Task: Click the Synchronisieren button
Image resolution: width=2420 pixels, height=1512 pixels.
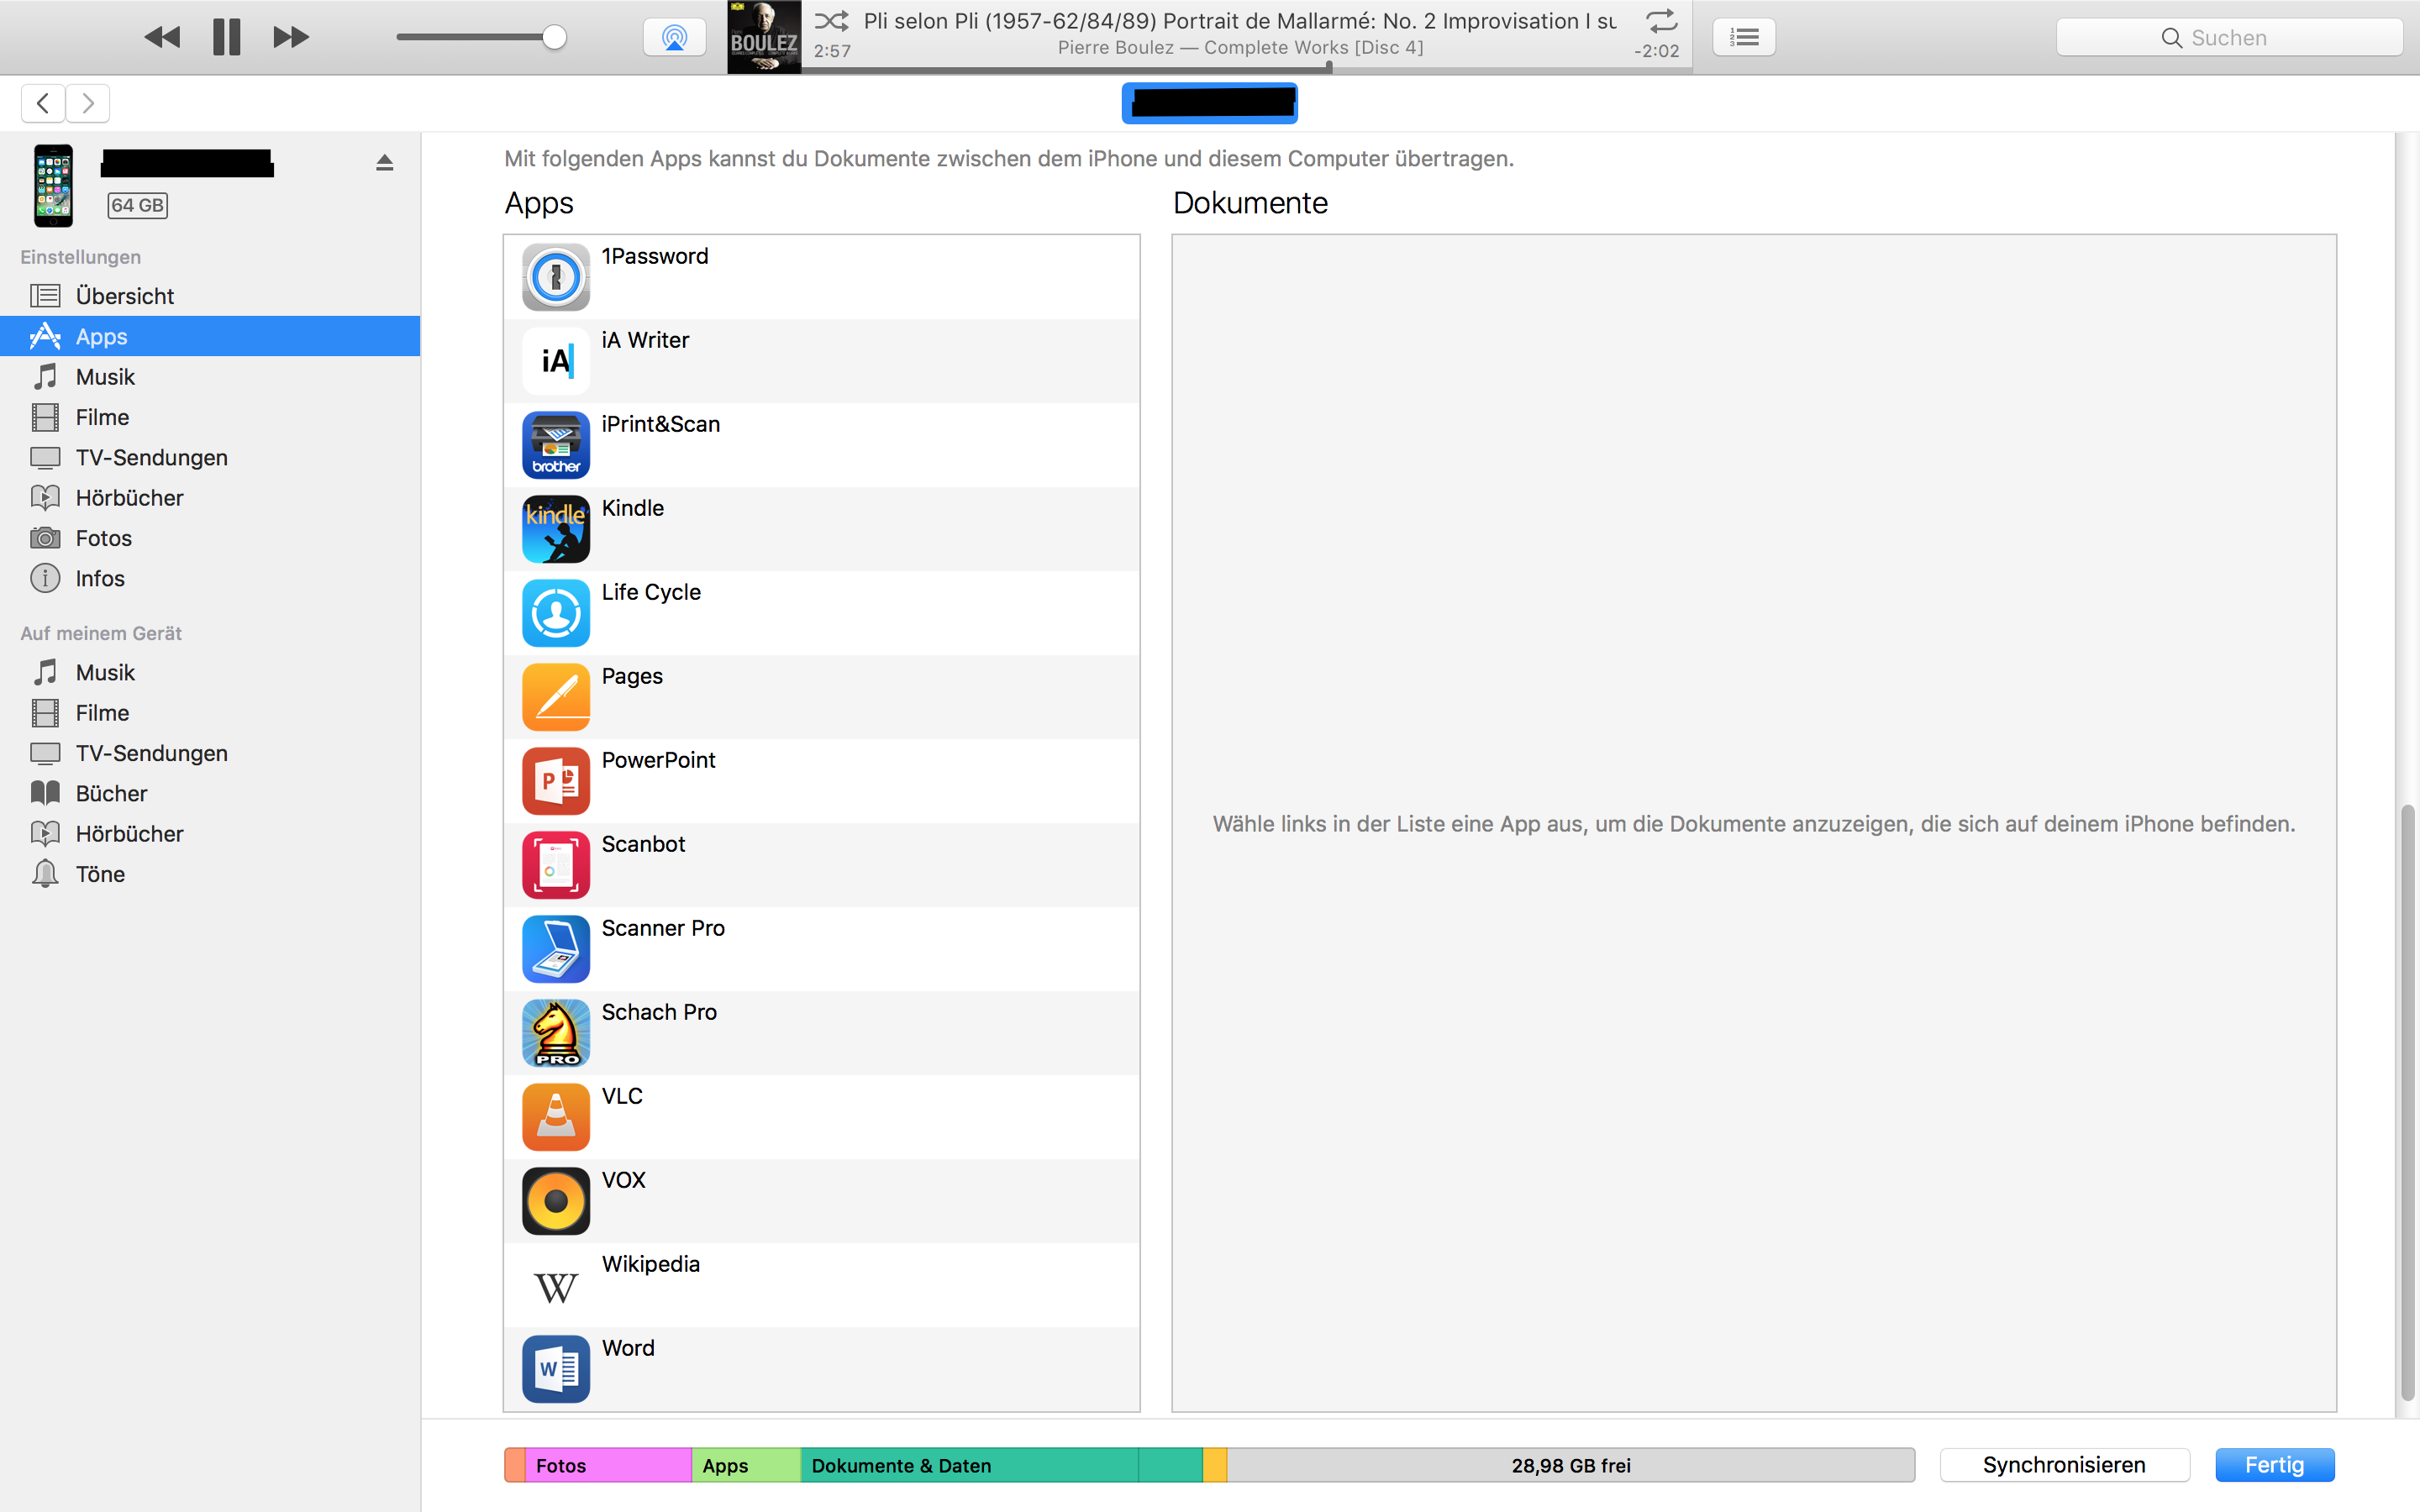Action: click(x=2061, y=1463)
